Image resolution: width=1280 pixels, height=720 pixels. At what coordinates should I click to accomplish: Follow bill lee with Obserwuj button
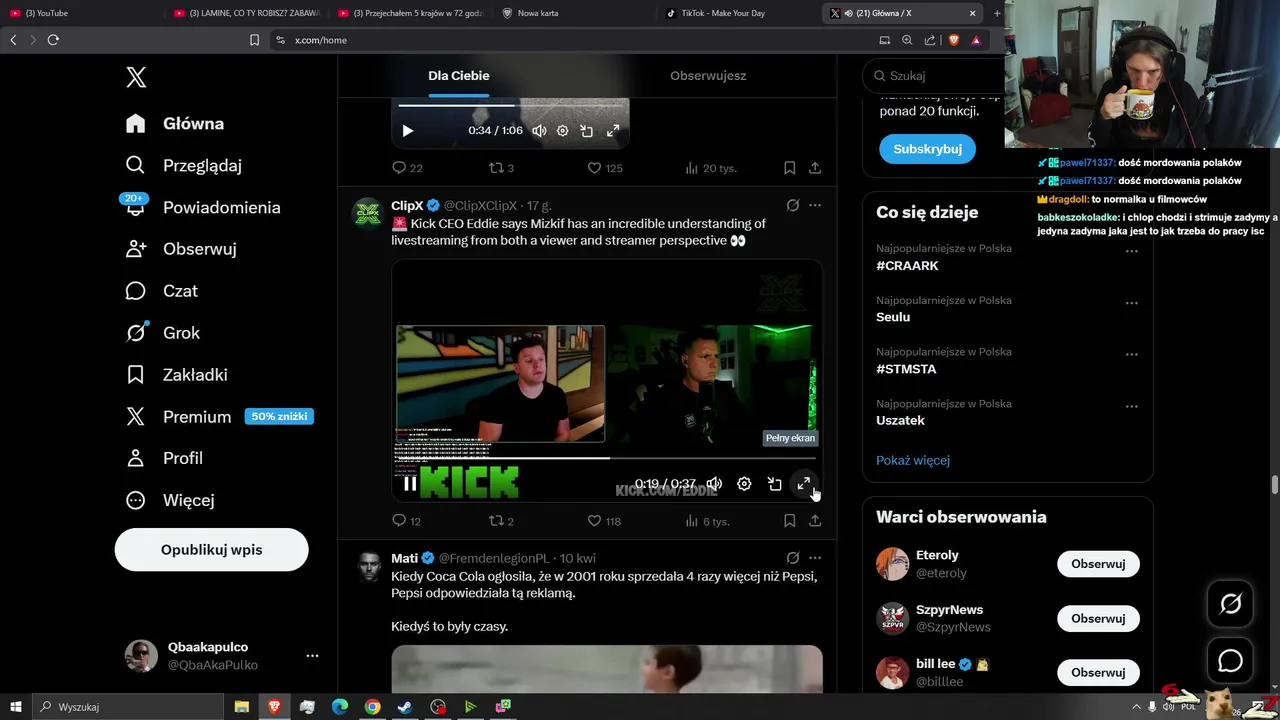coord(1098,673)
